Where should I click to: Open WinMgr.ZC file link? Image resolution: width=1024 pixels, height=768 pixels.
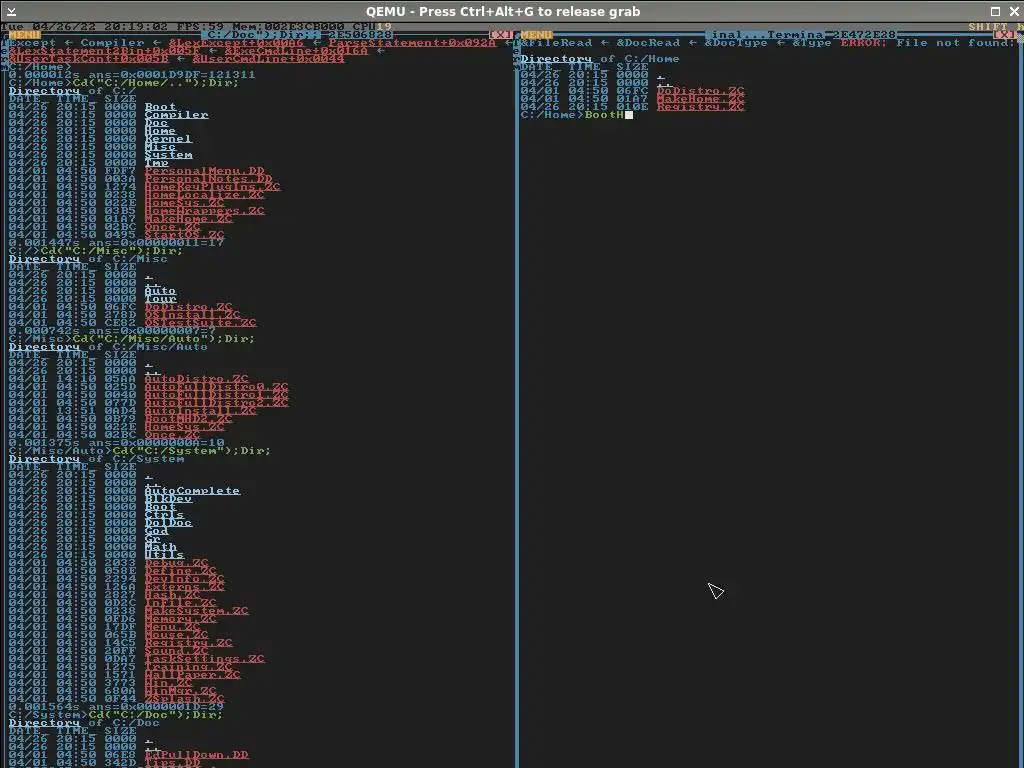point(180,691)
